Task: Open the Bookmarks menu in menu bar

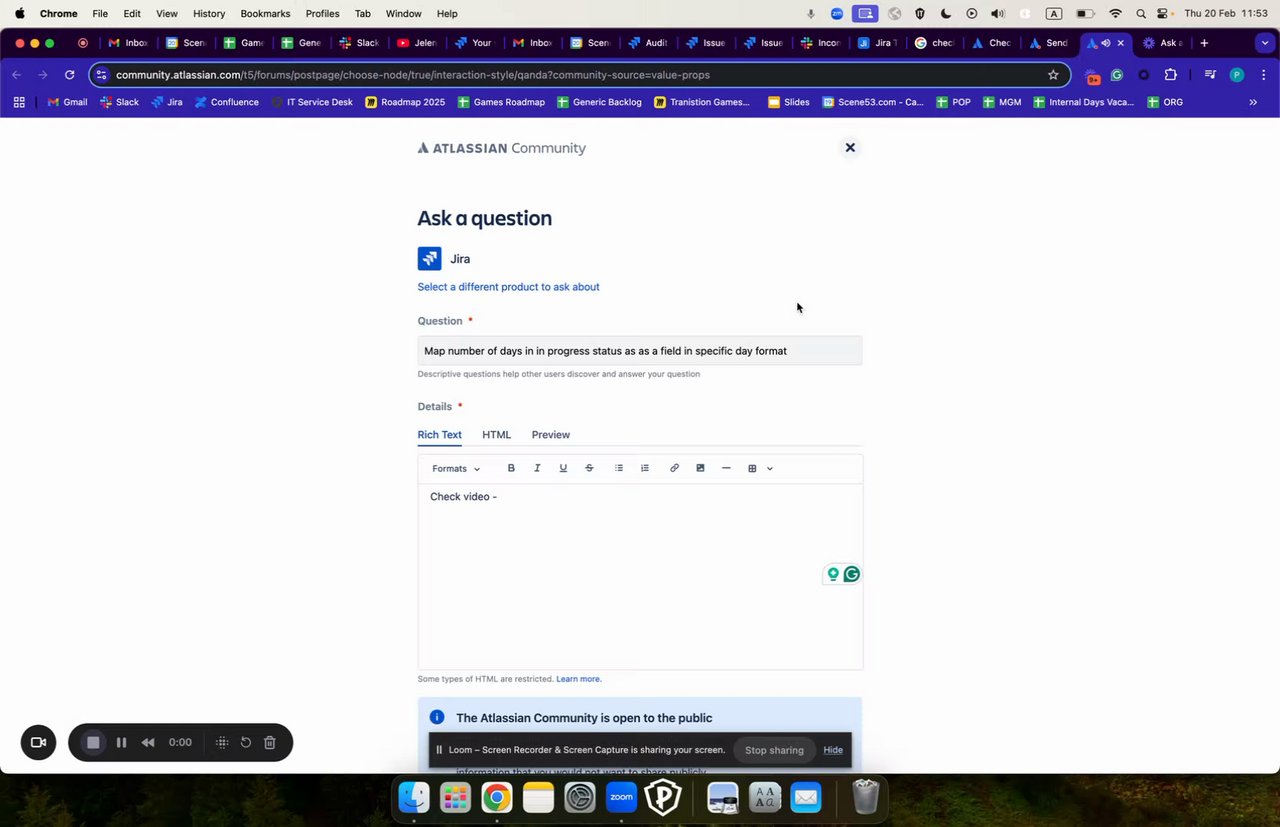Action: (x=265, y=13)
